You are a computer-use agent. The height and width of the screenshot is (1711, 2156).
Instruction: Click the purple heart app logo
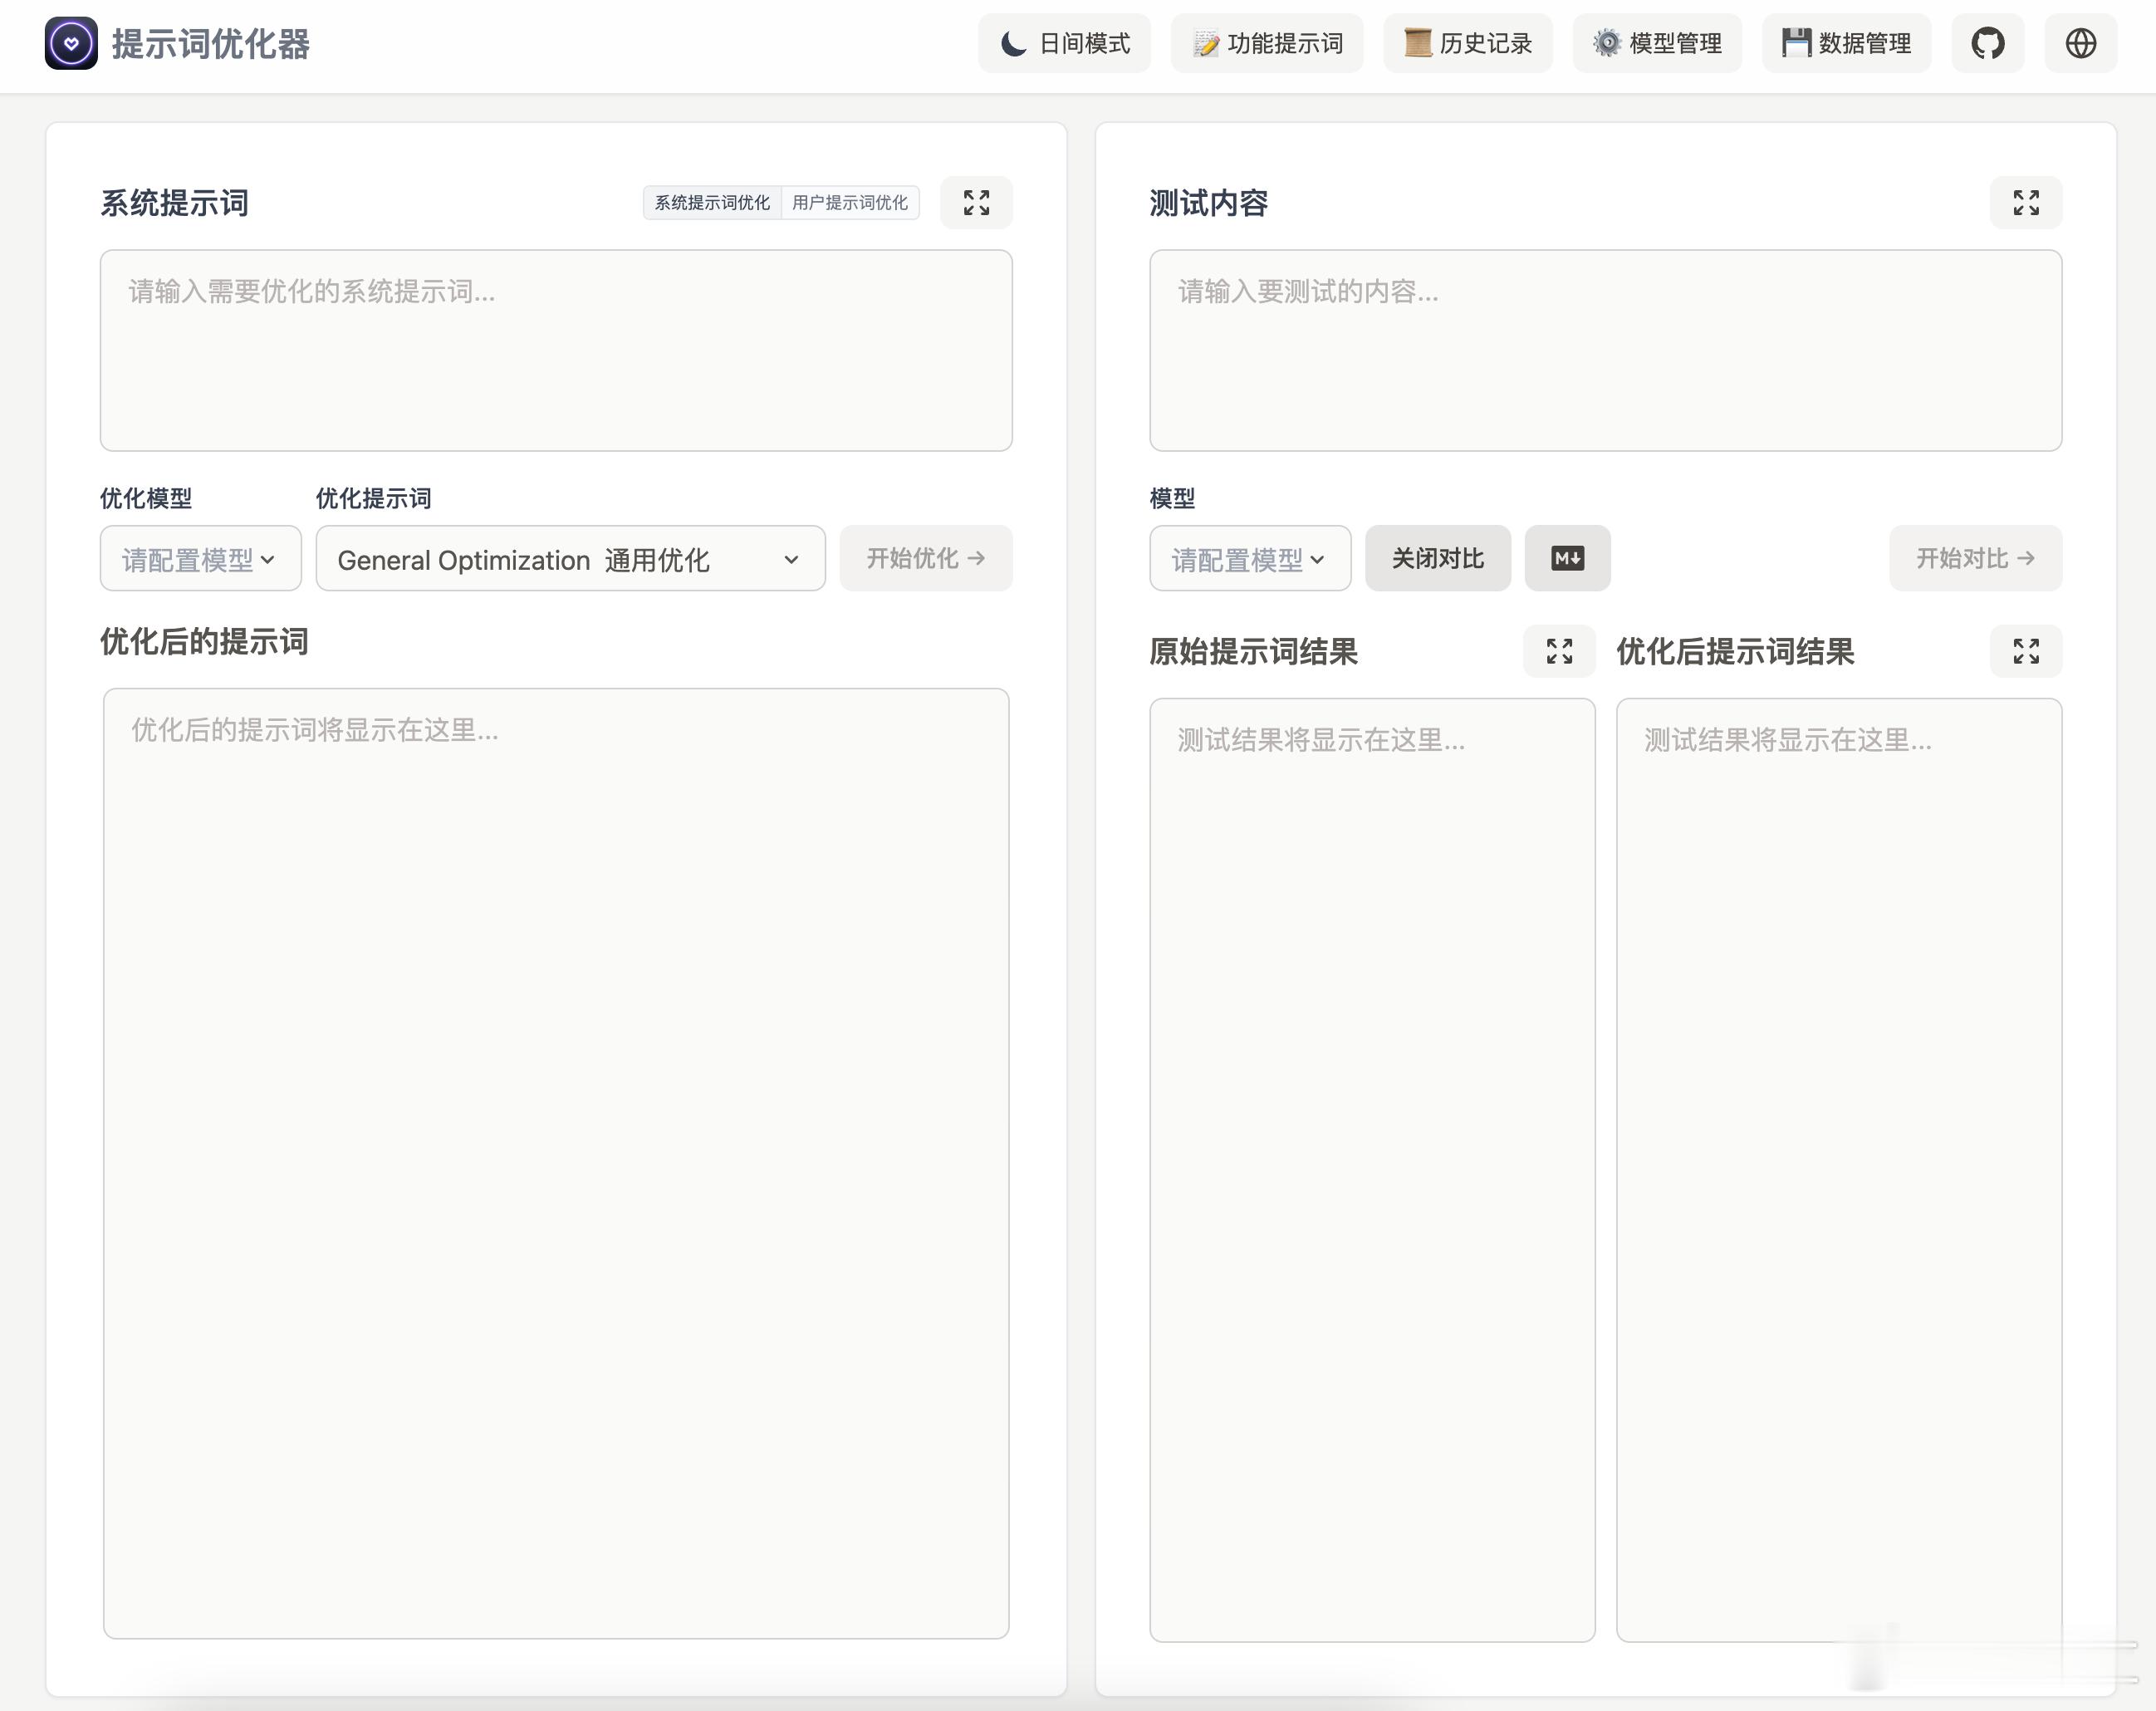71,43
